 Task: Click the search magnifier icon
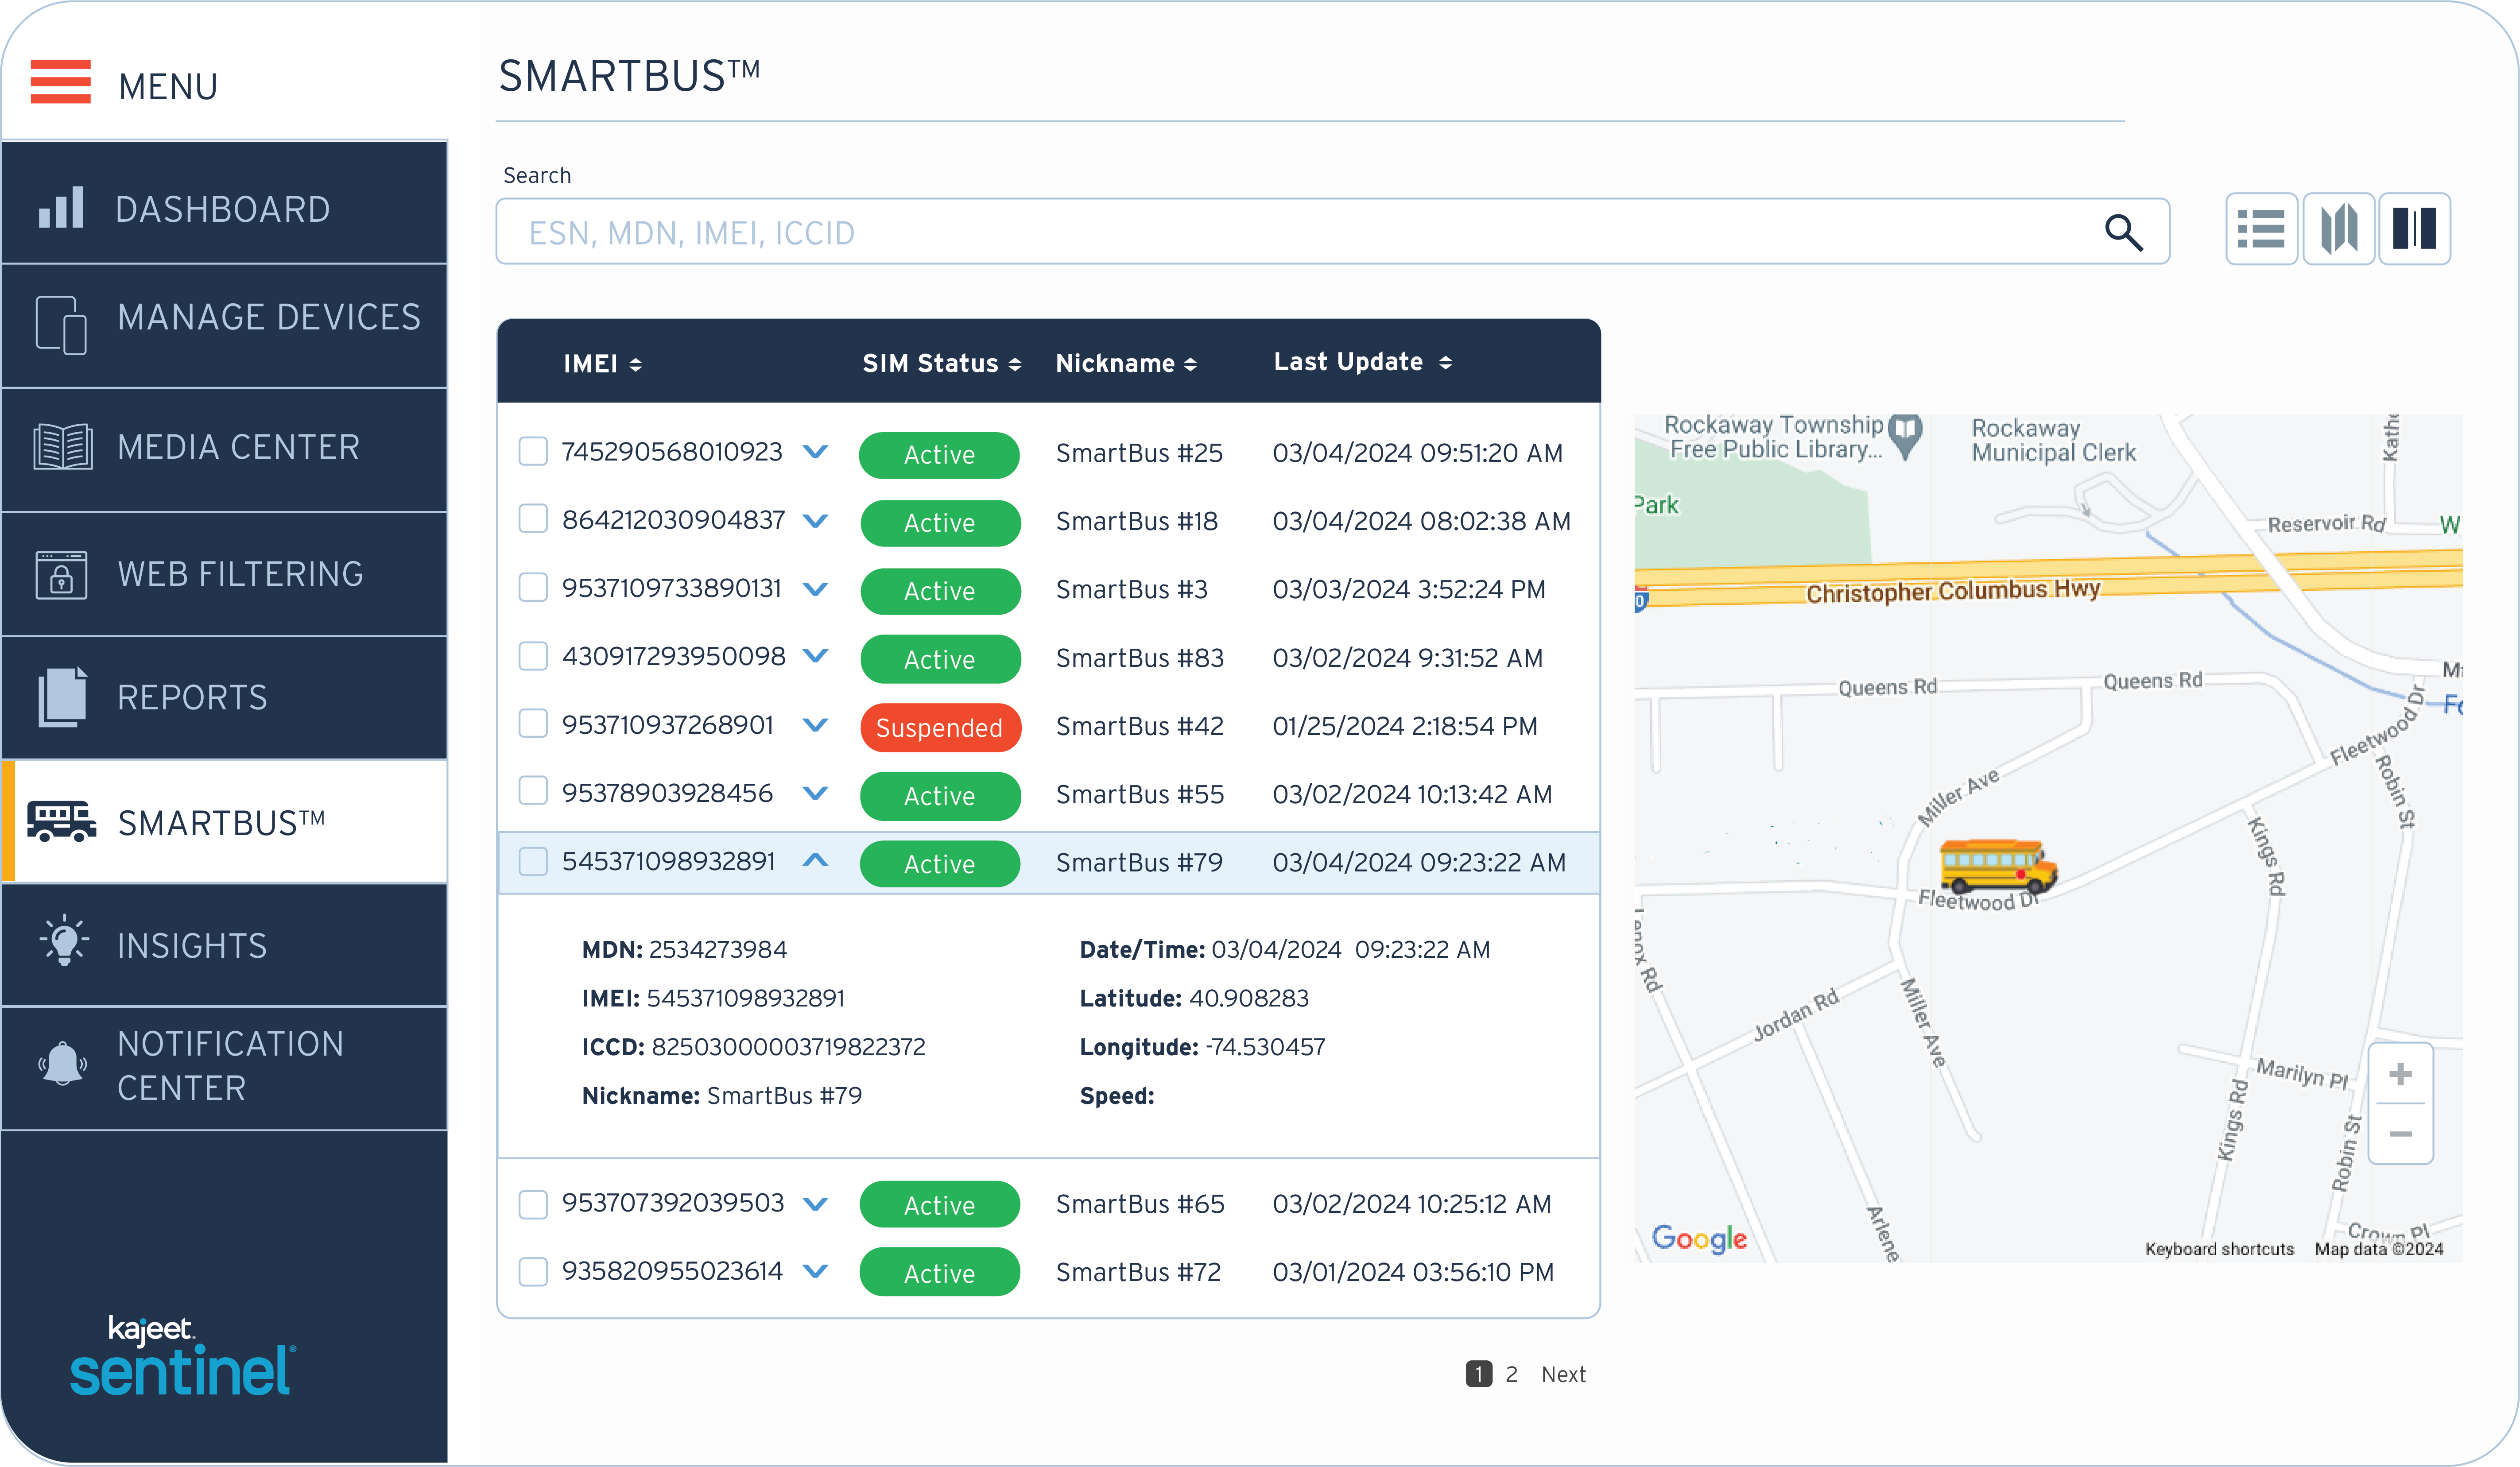[2126, 232]
